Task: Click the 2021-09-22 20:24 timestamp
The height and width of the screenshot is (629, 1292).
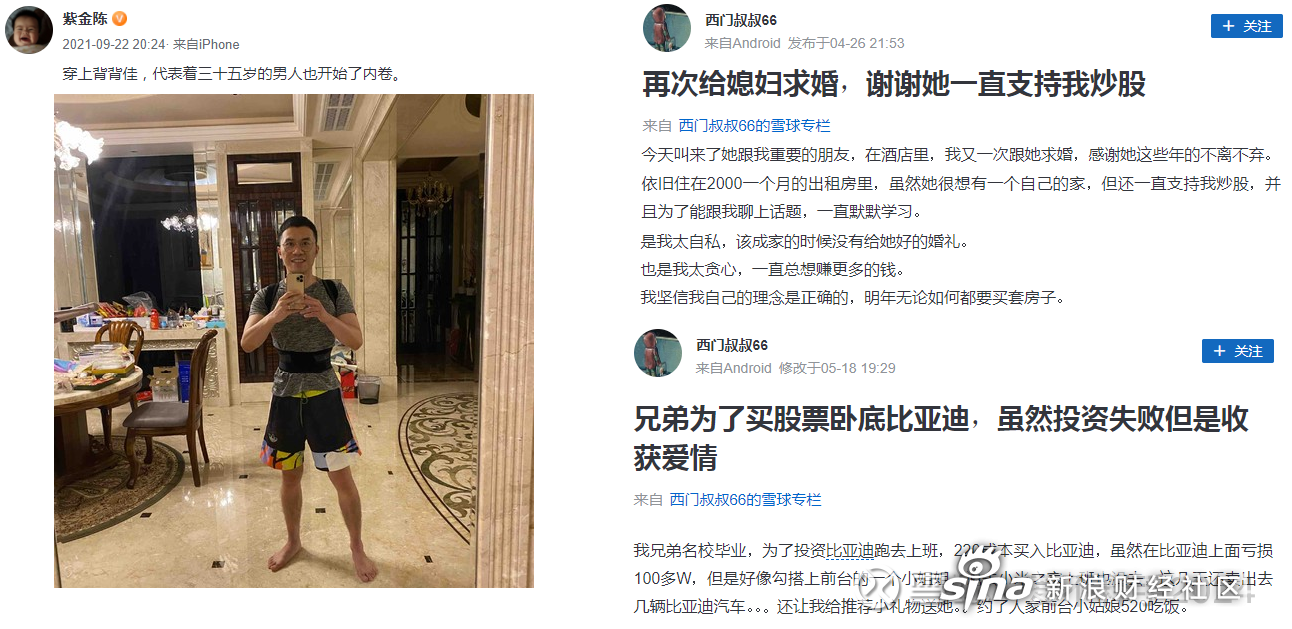Action: pos(113,44)
